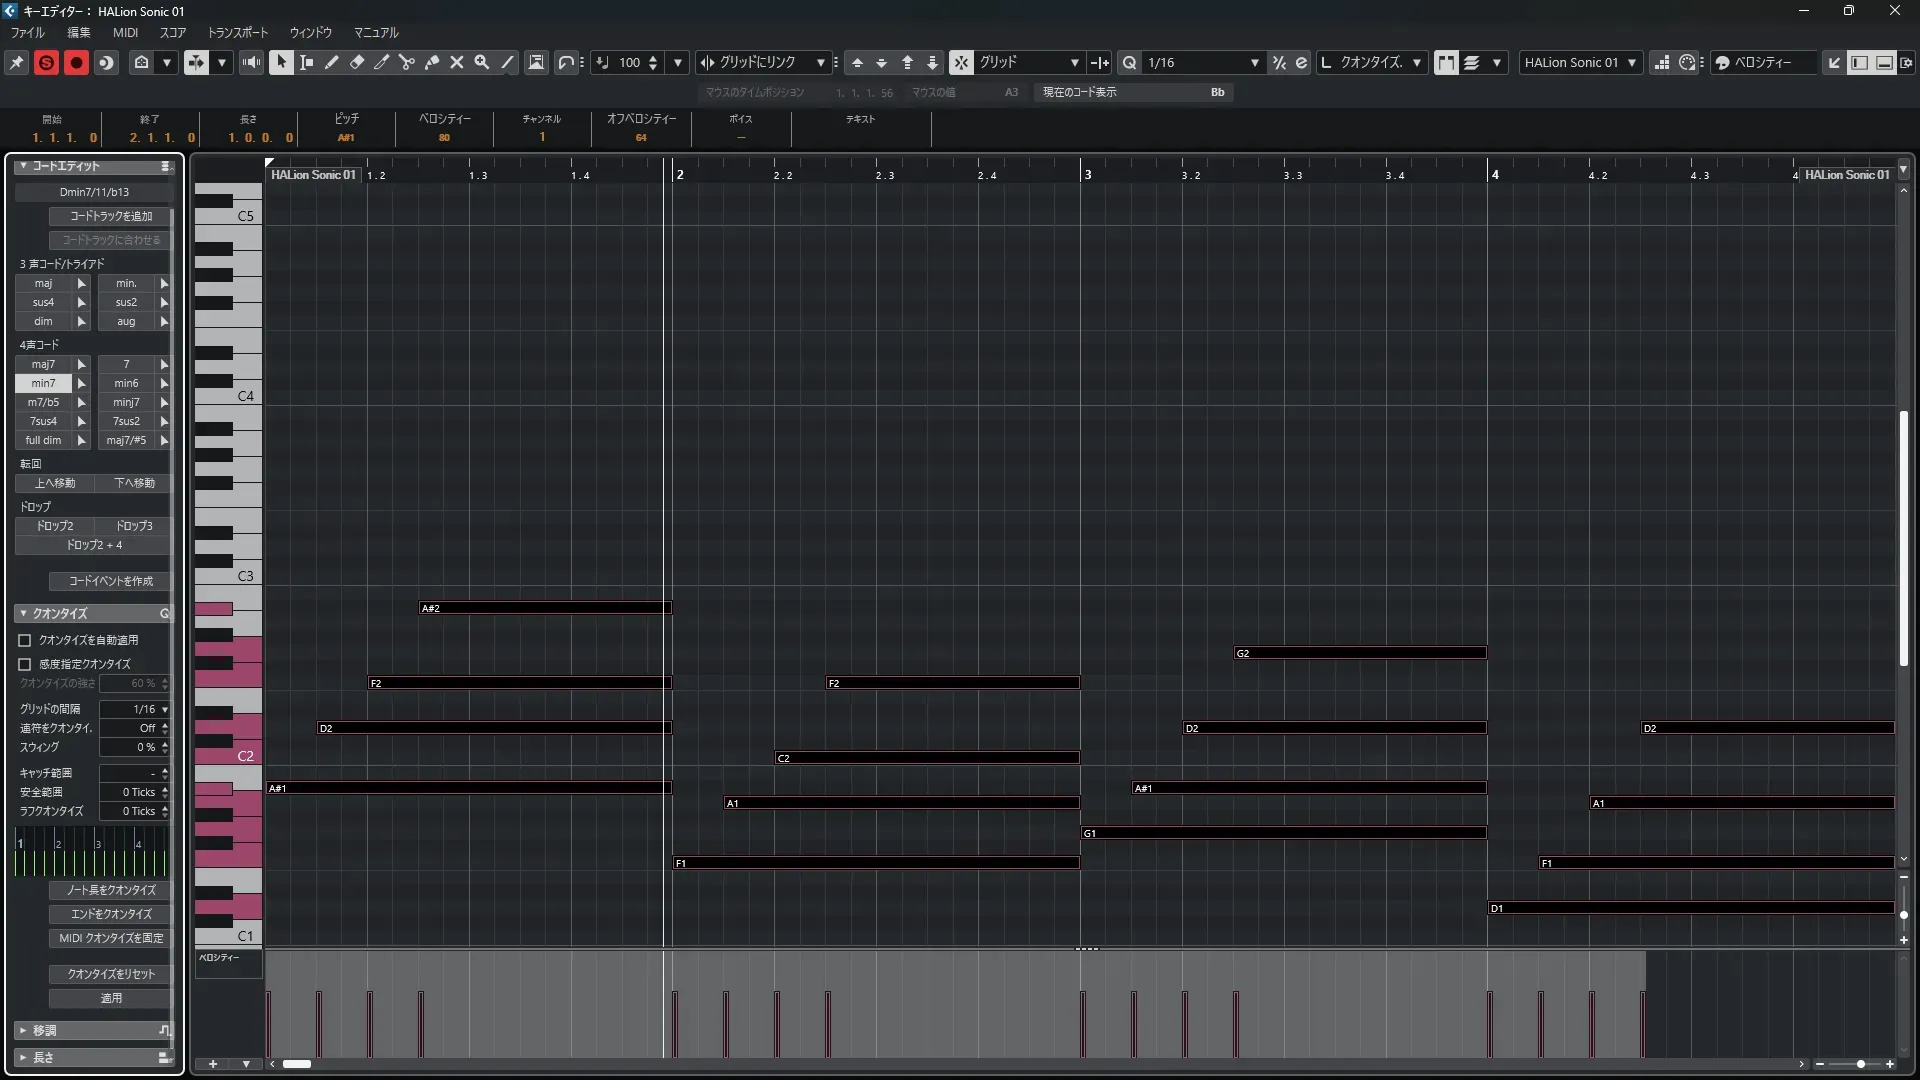The height and width of the screenshot is (1080, 1920).
Task: Click コードイベントを作成 button
Action: pyautogui.click(x=110, y=581)
